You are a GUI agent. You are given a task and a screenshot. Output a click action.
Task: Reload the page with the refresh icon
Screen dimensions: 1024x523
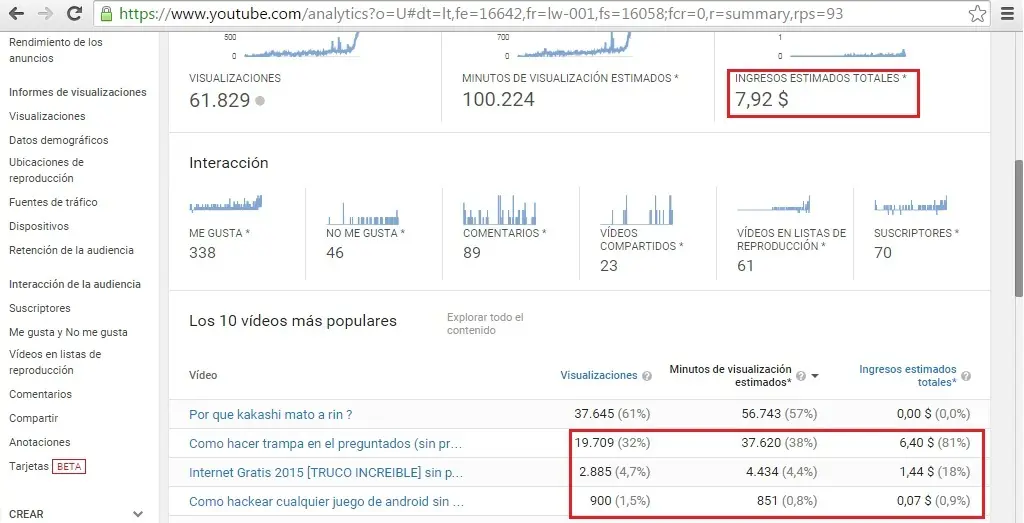74,13
